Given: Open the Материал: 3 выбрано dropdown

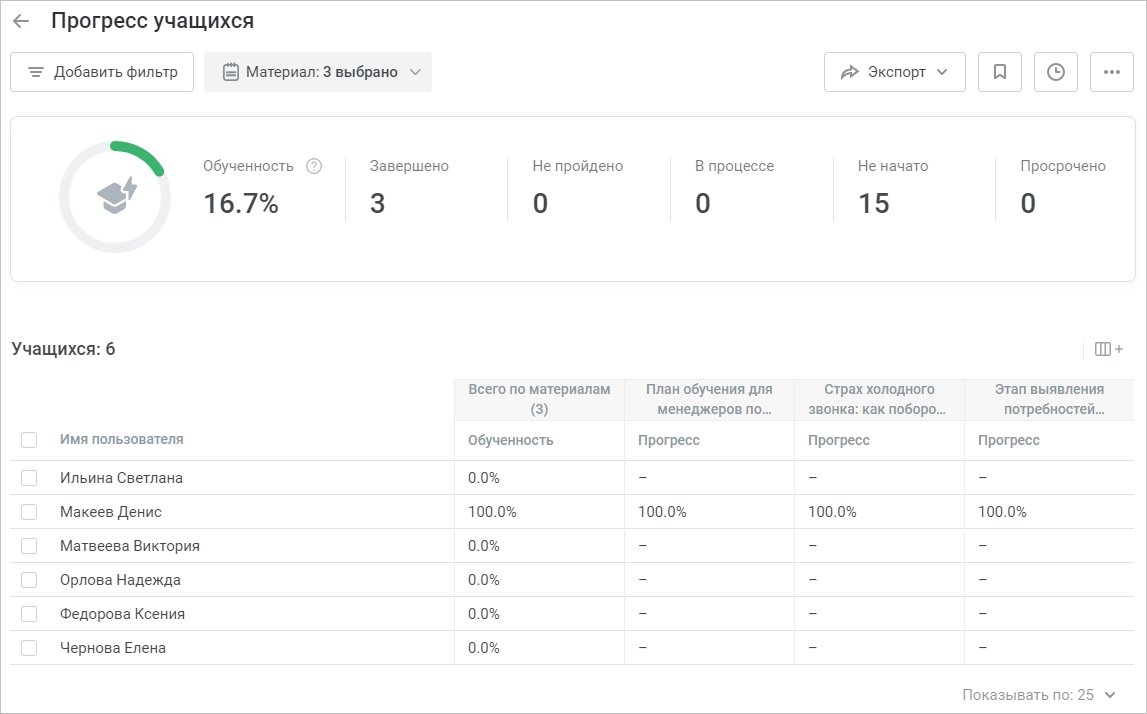Looking at the screenshot, I should 317,72.
